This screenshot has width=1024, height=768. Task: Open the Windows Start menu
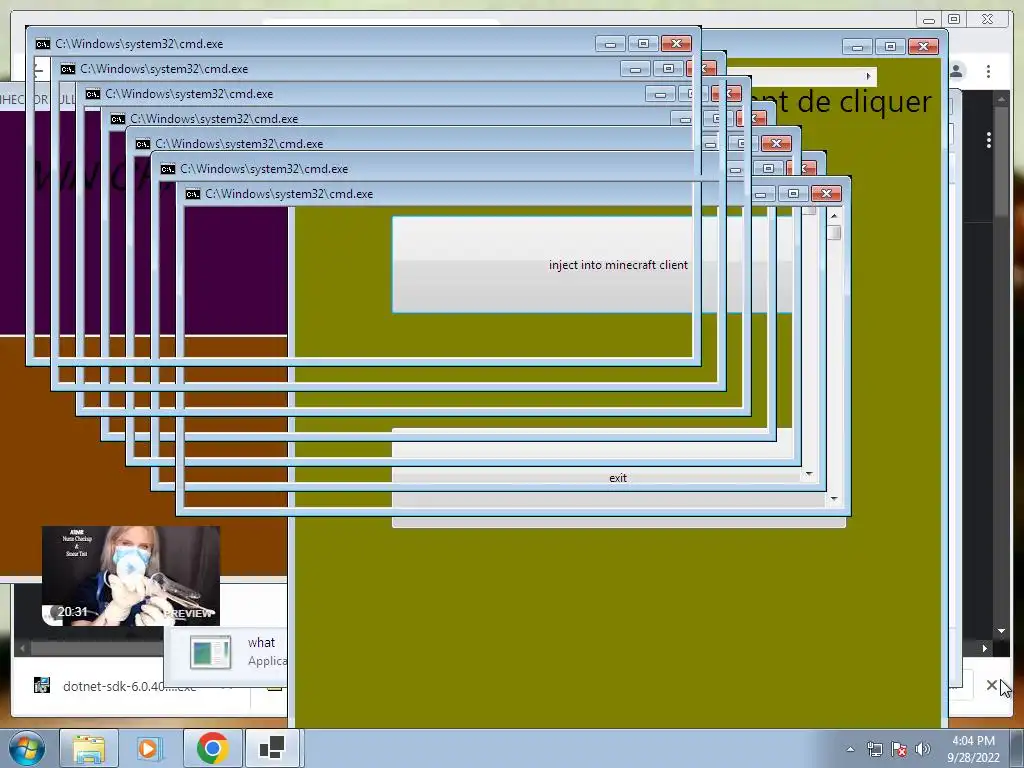[x=27, y=748]
